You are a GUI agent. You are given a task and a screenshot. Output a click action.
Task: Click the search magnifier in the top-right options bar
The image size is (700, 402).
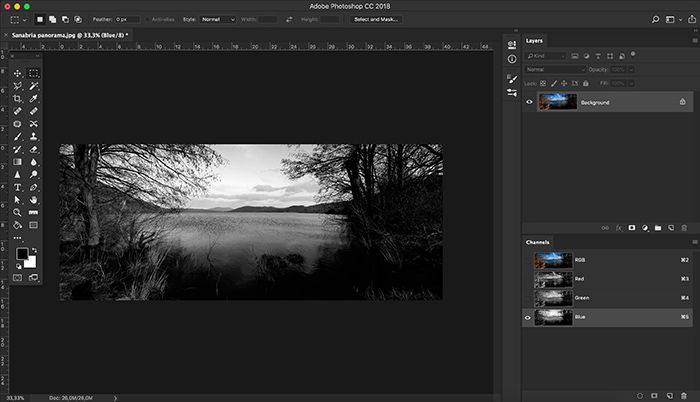tap(655, 19)
